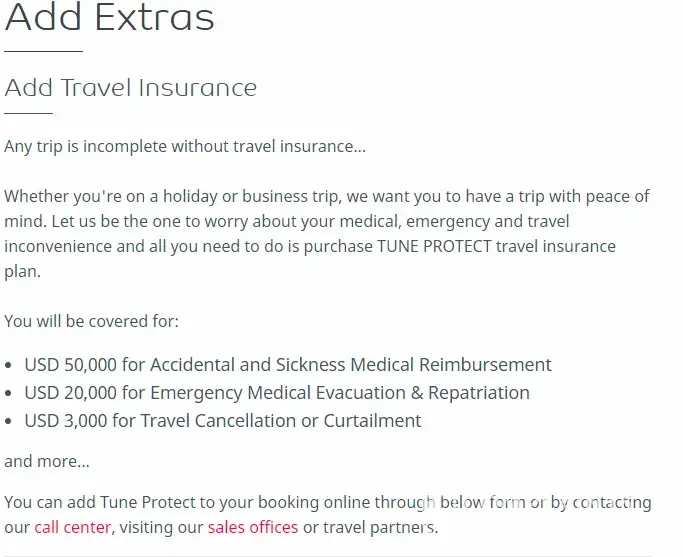Click the 'and more...' text
This screenshot has width=683, height=557.
click(47, 461)
